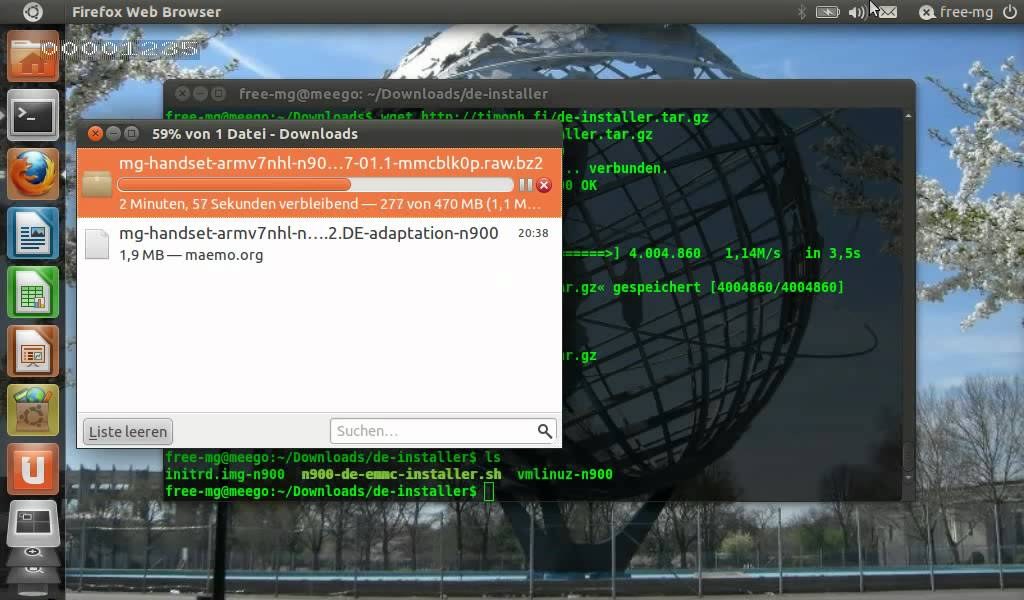Click the terminal scrollbar up arrow
The width and height of the screenshot is (1024, 600).
pos(908,116)
